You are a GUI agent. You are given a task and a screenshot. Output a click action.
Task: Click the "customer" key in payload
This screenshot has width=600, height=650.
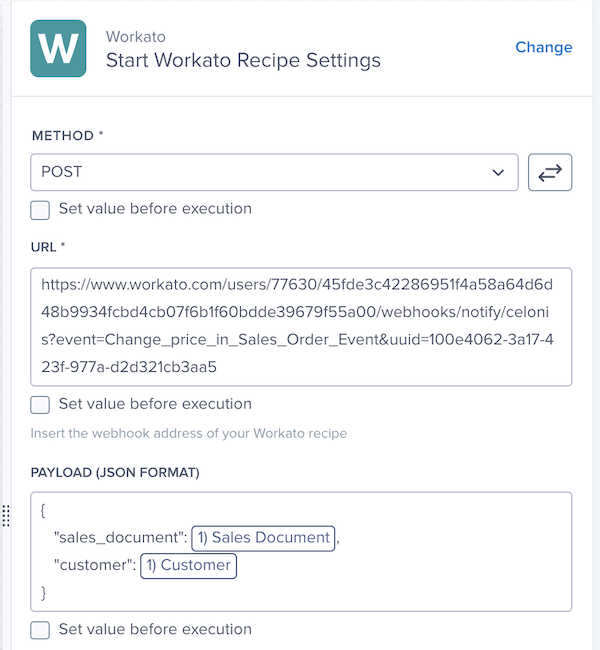[x=94, y=566]
